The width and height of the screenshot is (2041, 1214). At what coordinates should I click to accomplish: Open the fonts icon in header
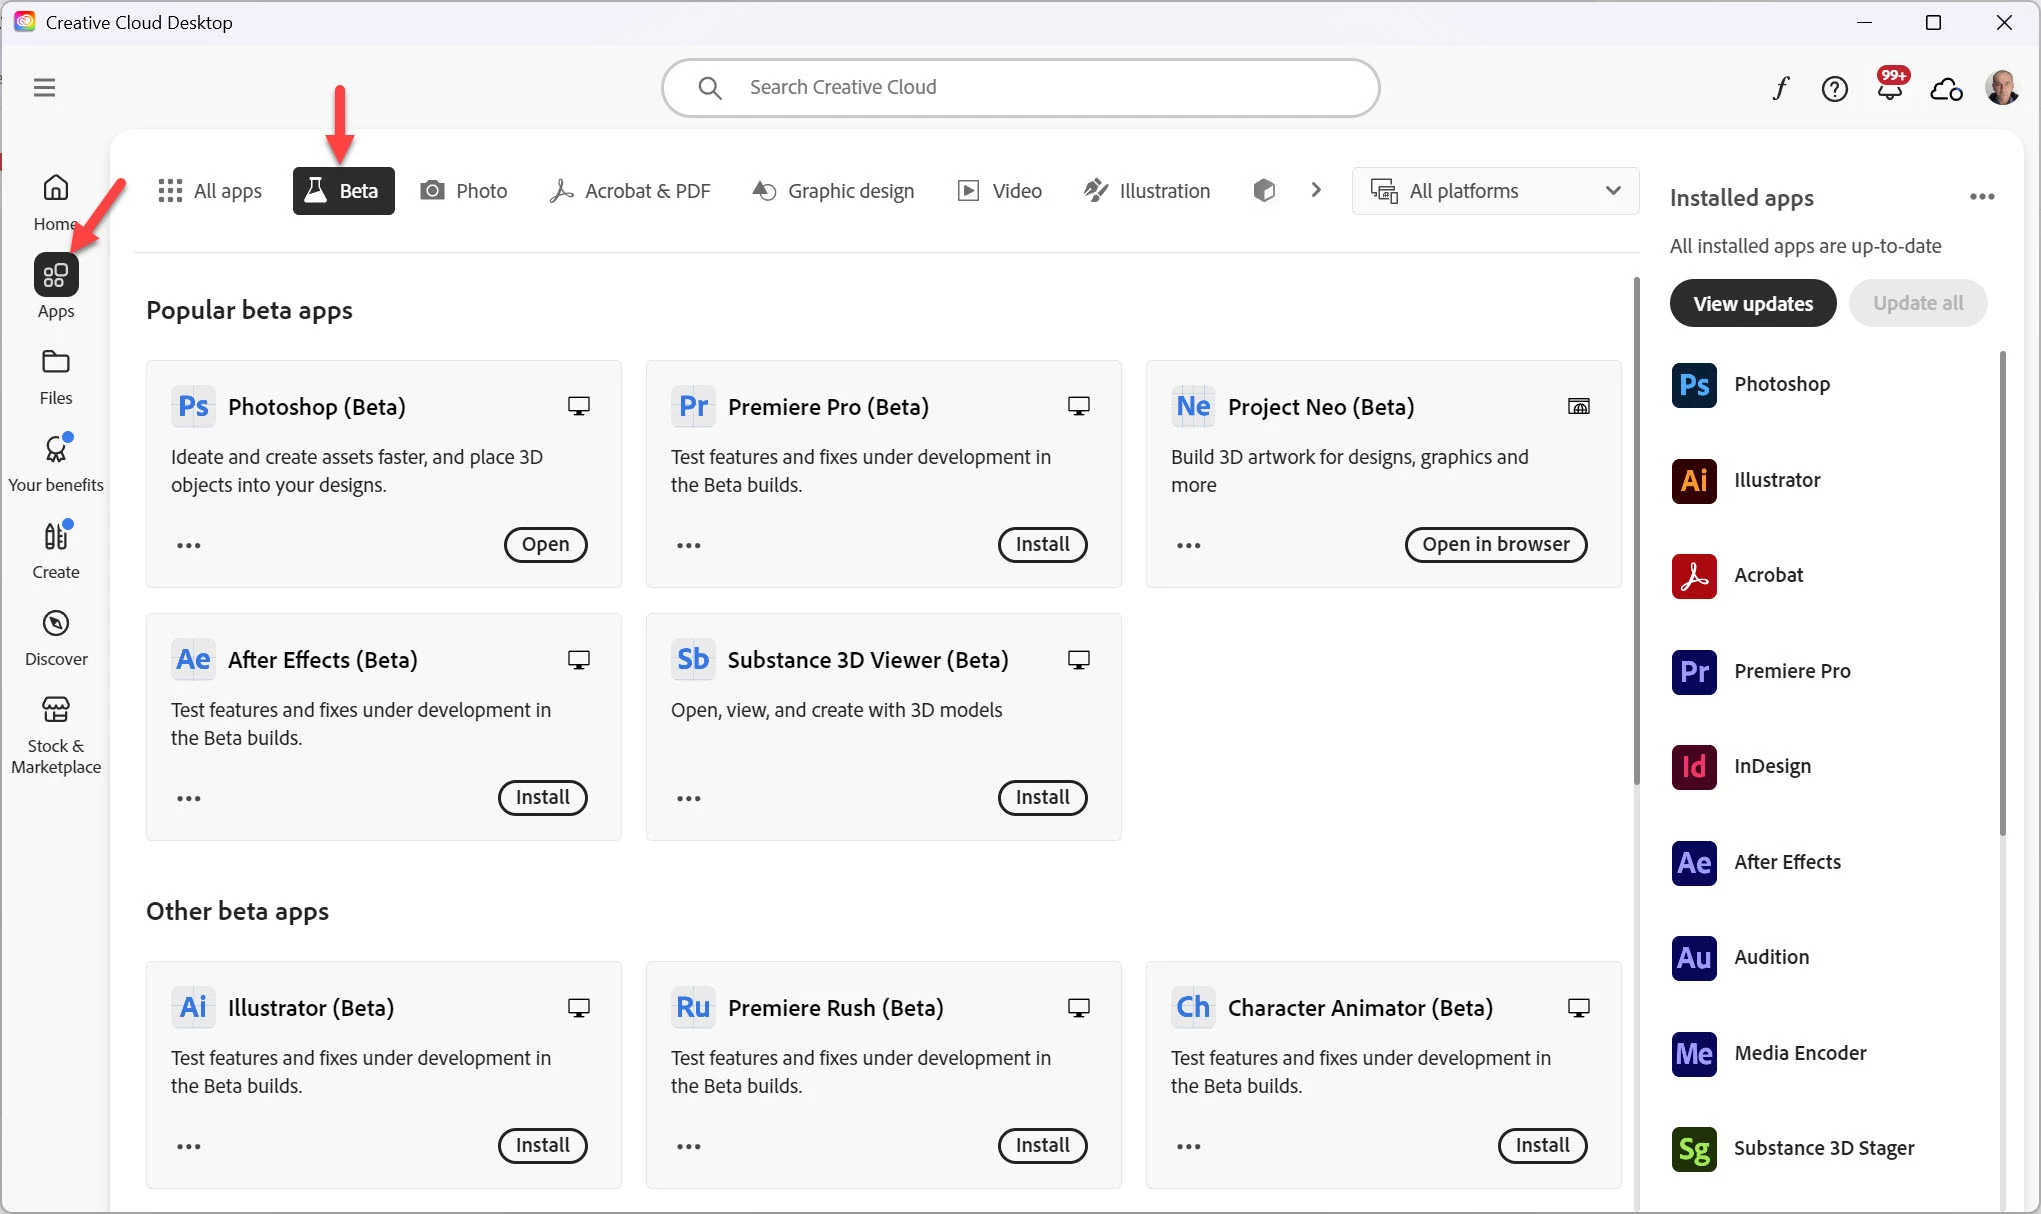pyautogui.click(x=1781, y=88)
